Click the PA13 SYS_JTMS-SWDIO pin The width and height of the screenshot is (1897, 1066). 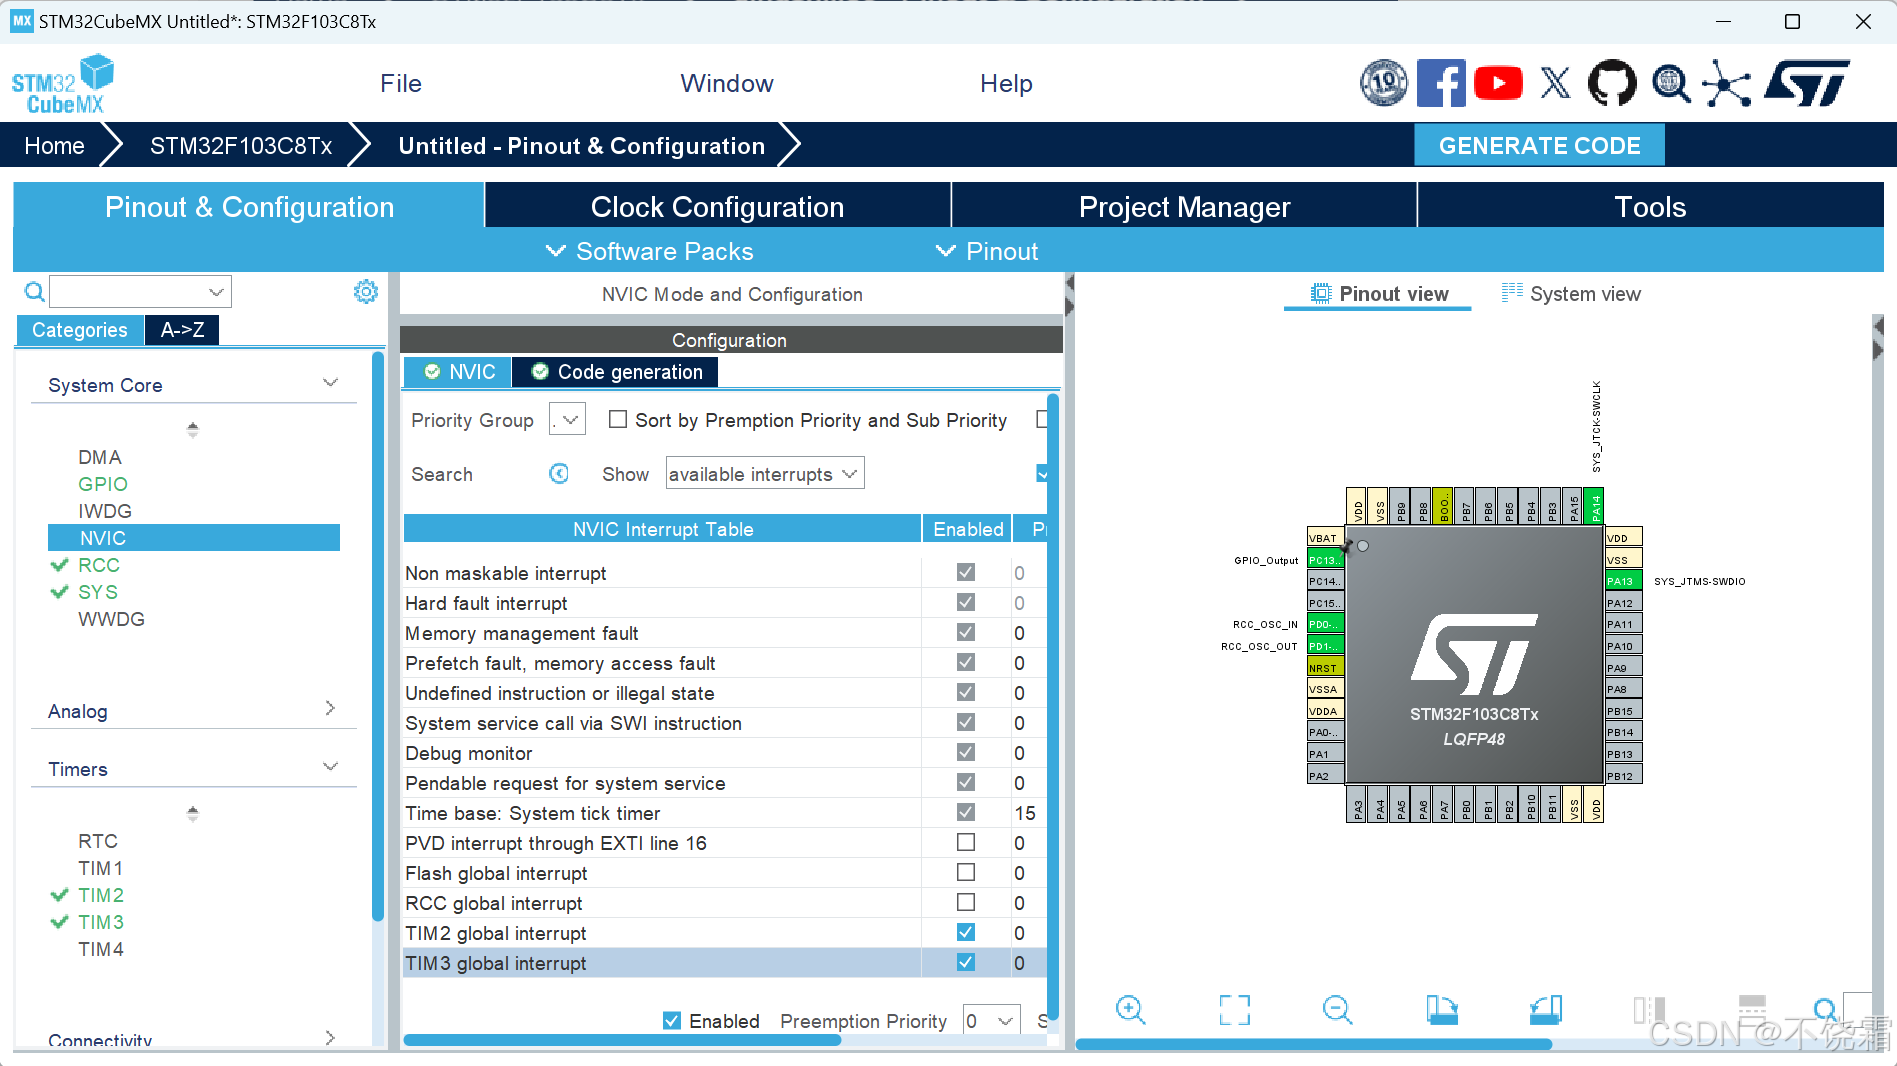coord(1623,581)
